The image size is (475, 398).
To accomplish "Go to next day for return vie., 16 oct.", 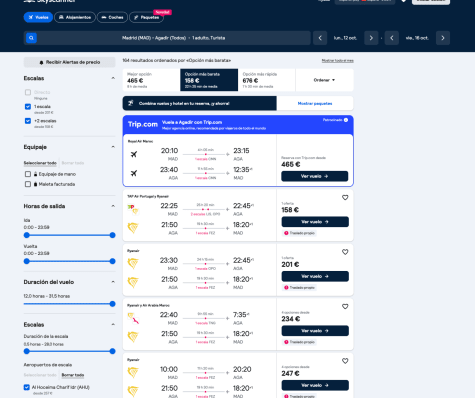I will point(443,38).
